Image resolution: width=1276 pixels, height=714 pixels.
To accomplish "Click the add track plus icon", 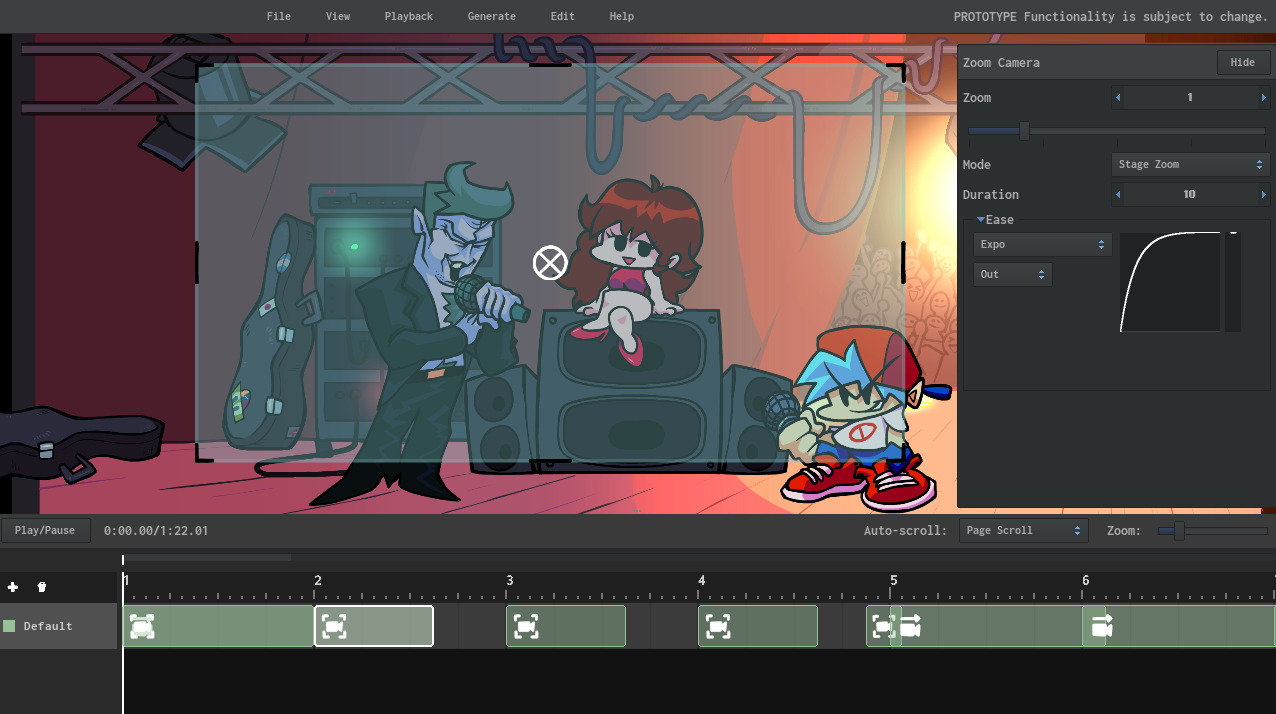I will click(x=13, y=587).
